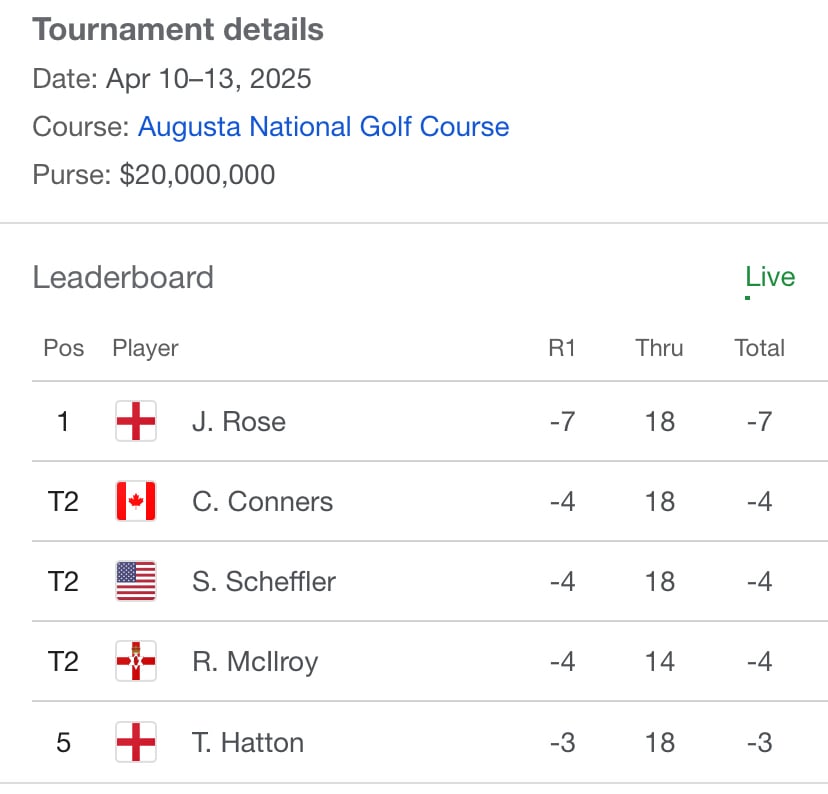Select the T. Hatton player name
This screenshot has width=828, height=794.
click(x=248, y=743)
